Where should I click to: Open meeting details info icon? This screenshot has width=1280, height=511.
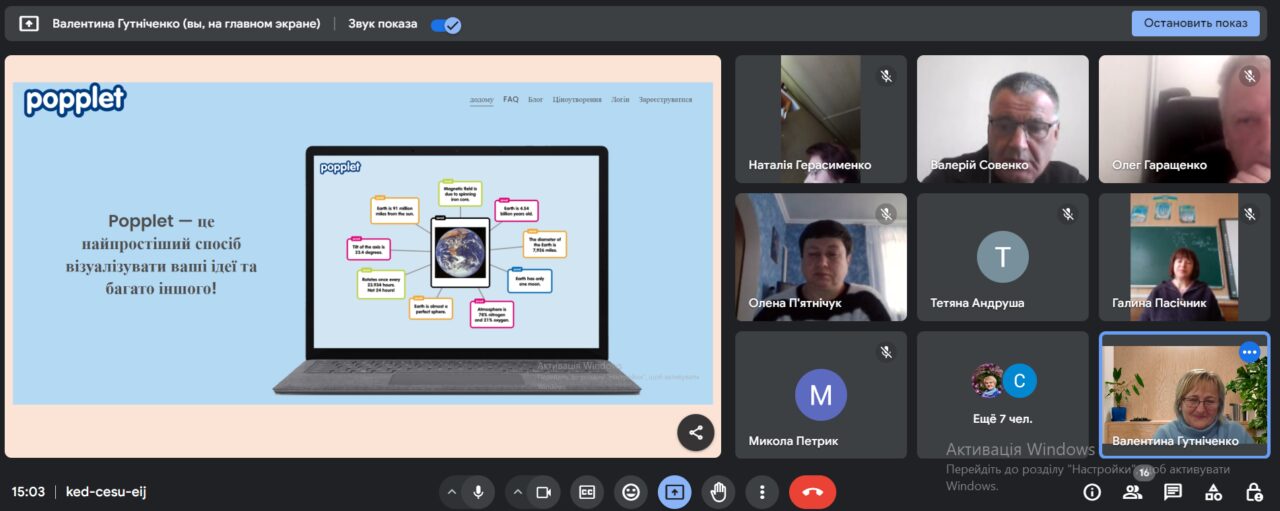[1092, 492]
